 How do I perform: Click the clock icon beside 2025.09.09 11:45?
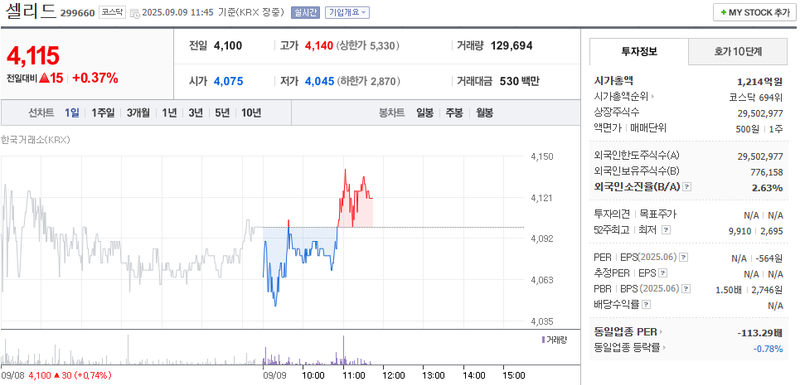click(135, 13)
